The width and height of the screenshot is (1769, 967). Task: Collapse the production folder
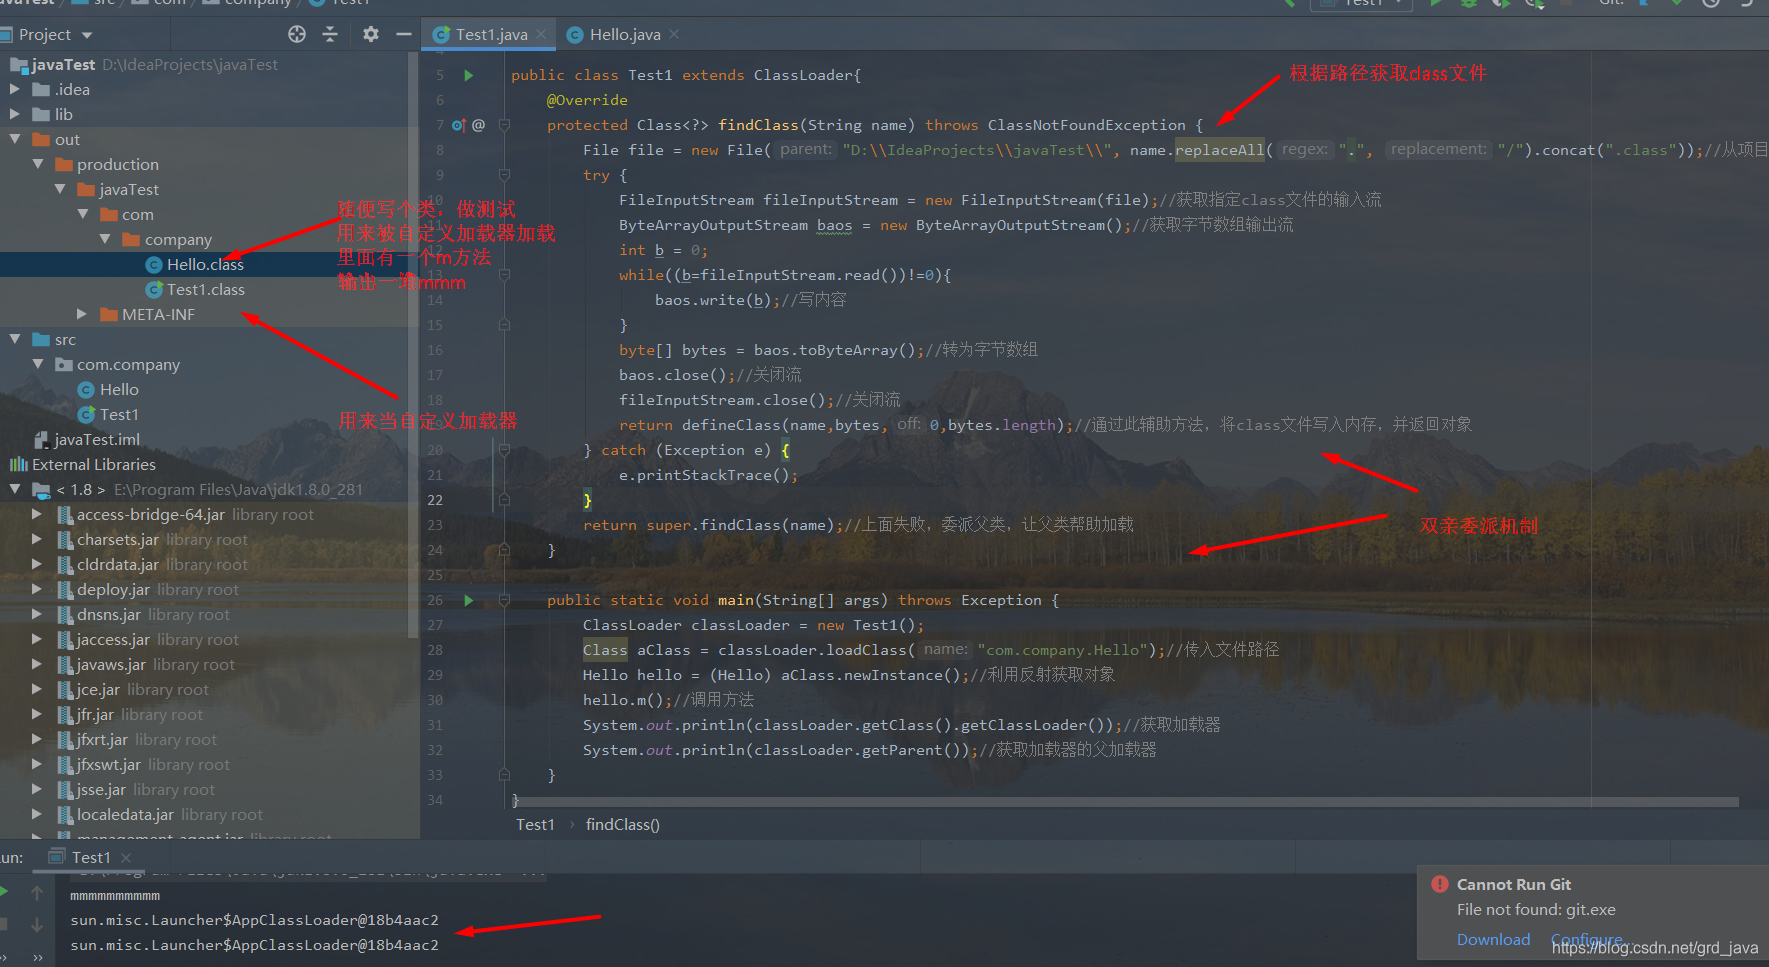38,164
